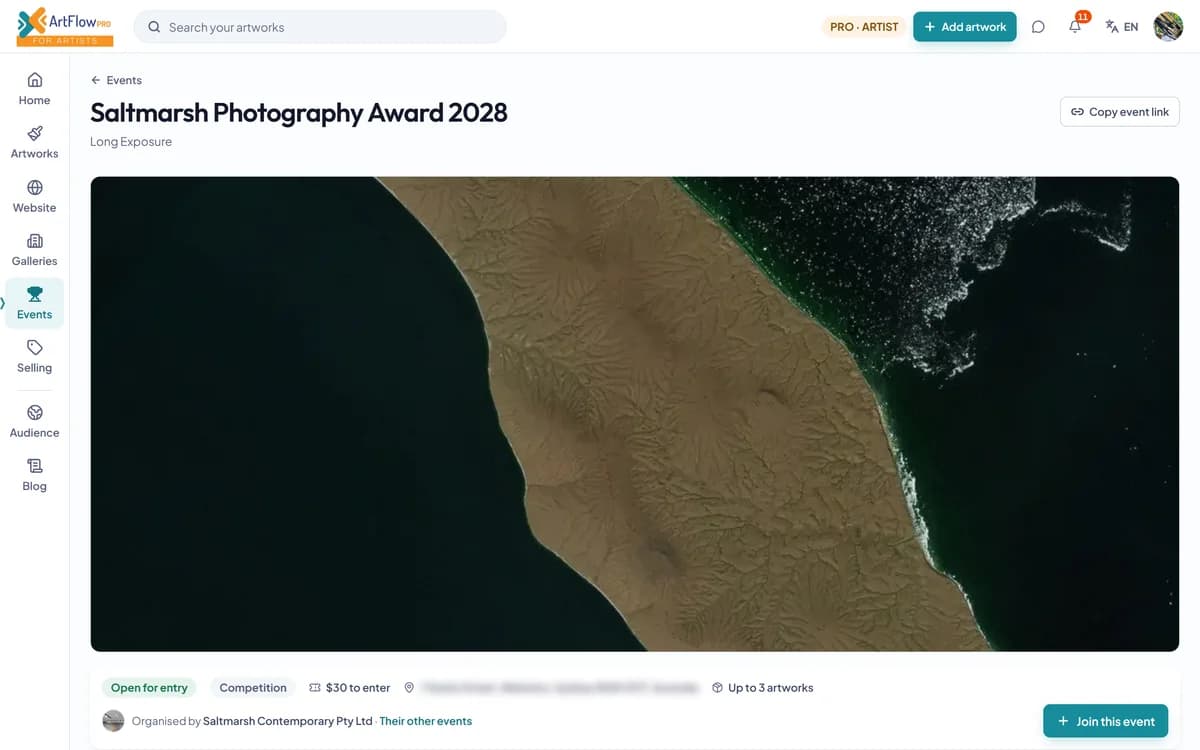Open the event cover photo
Viewport: 1200px width, 750px height.
tap(635, 414)
